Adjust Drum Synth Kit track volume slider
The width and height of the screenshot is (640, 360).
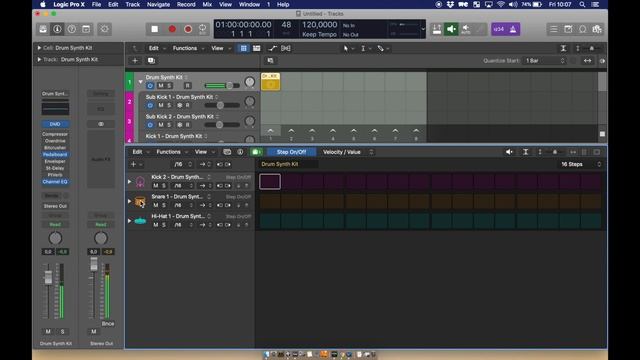222,85
